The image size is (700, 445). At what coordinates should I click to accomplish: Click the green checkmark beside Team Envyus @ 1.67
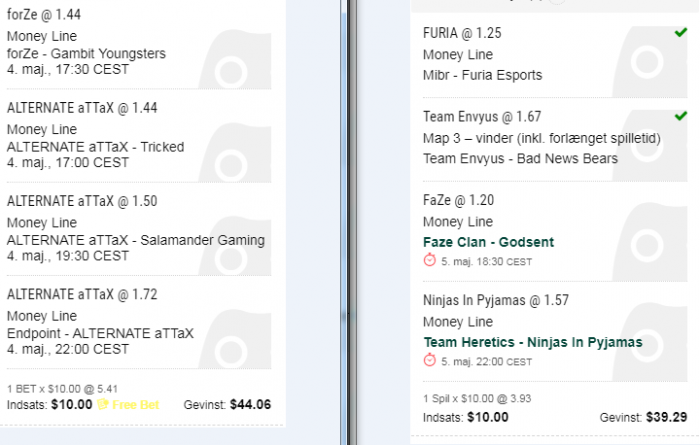[x=680, y=116]
